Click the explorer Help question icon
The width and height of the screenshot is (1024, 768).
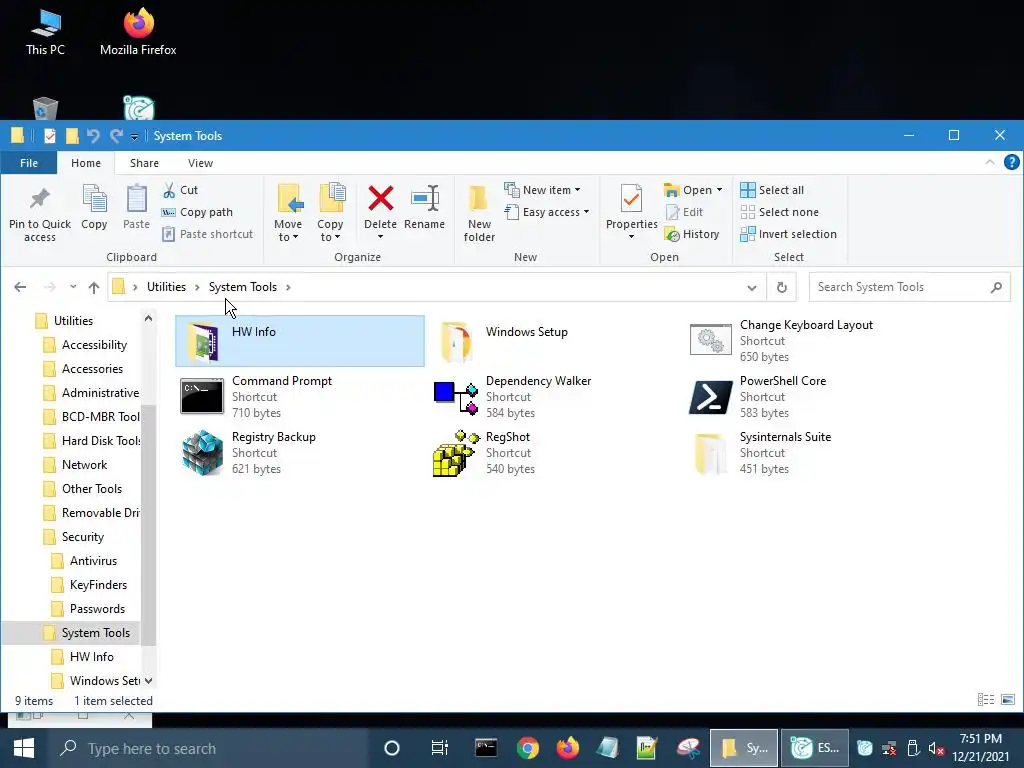coord(1011,163)
